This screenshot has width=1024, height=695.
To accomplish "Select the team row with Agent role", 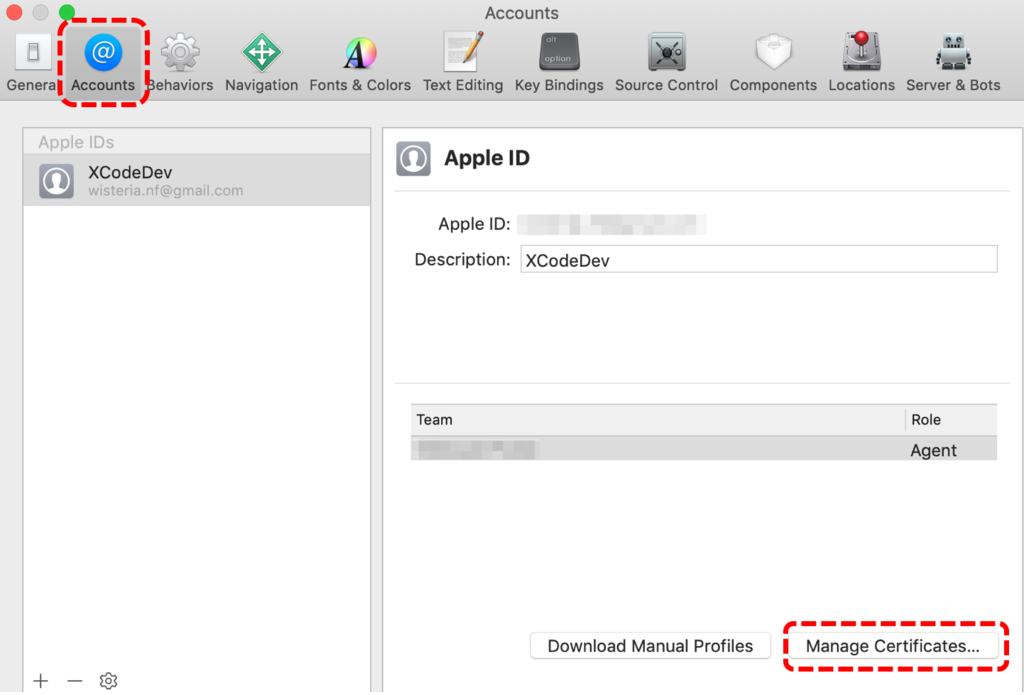I will pyautogui.click(x=704, y=449).
